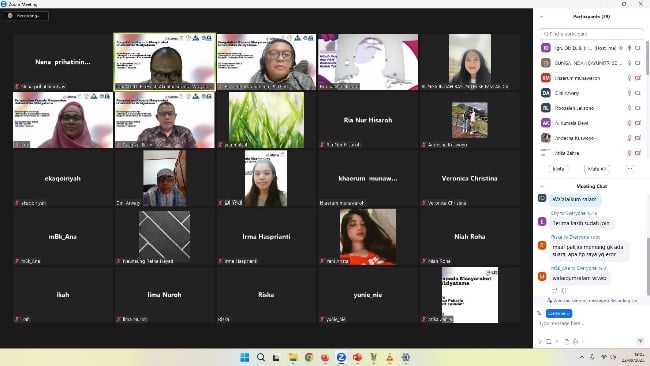Toggle video for Khaerum Munawaroh in participants list
Screen dimensions: 650x366
pos(638,78)
